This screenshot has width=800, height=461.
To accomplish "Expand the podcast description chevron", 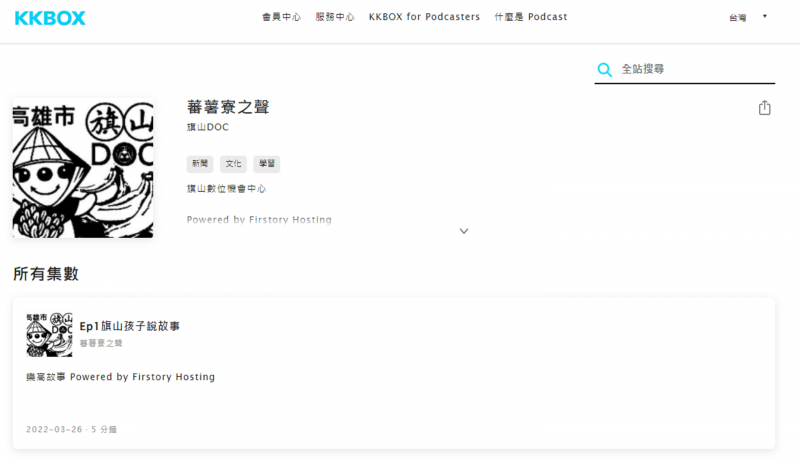I will tap(464, 231).
